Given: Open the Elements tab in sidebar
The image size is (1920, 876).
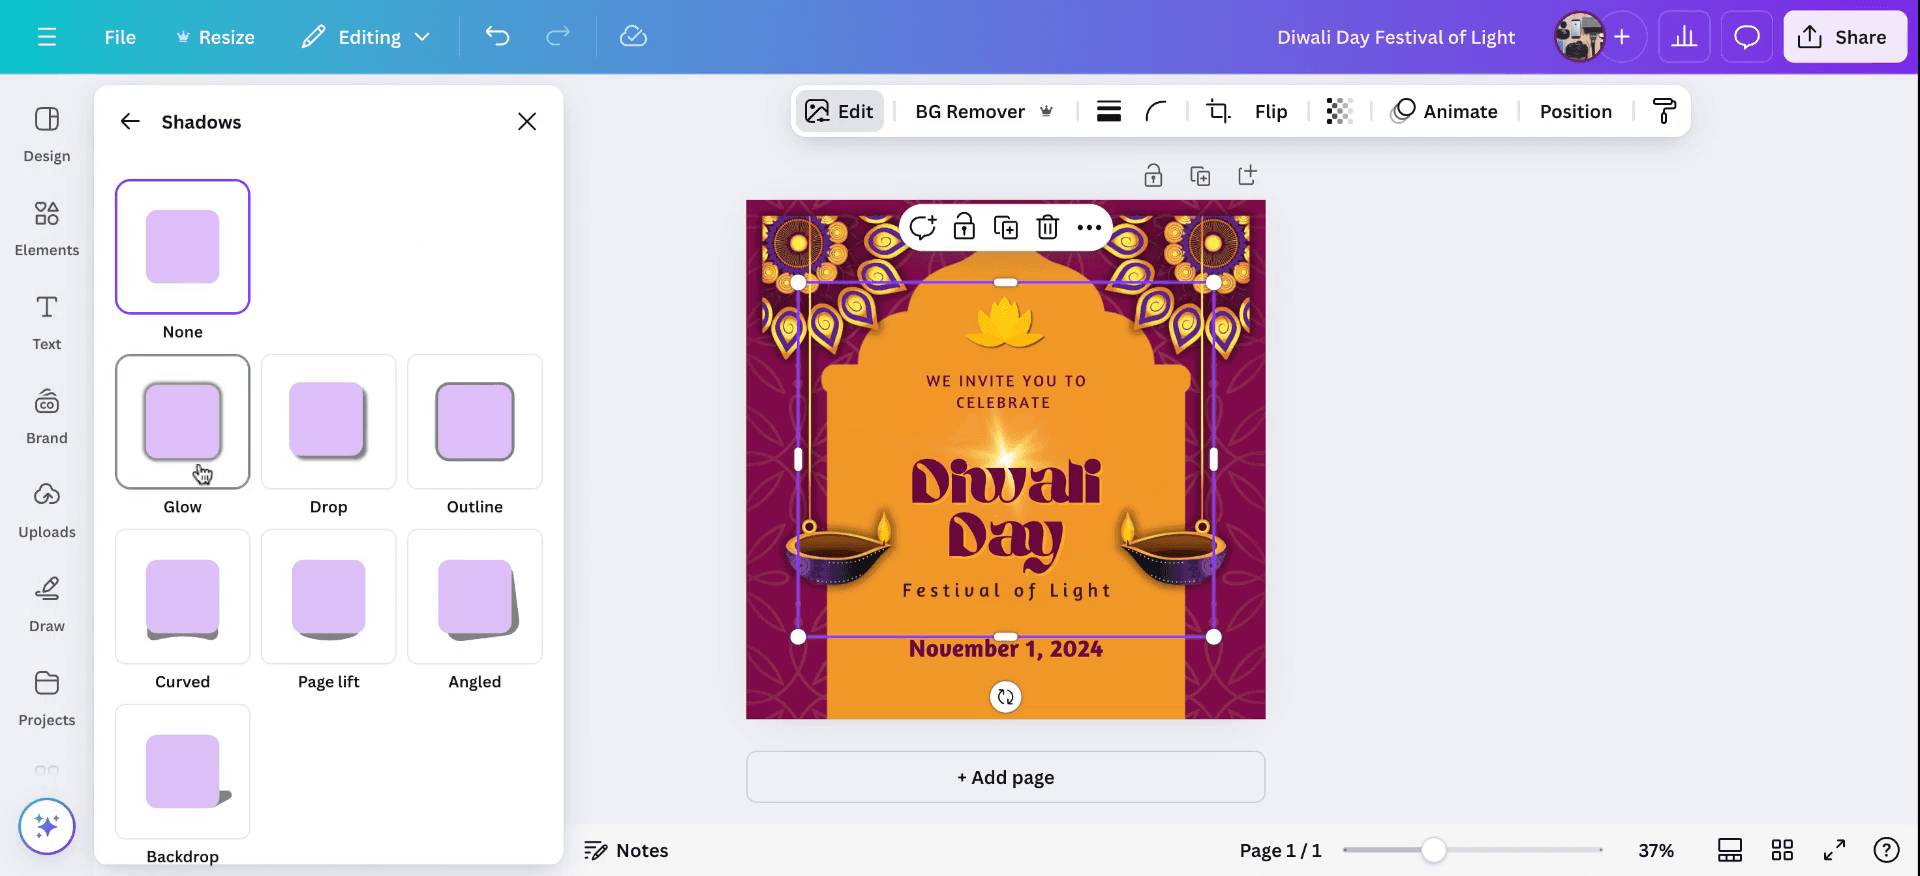Looking at the screenshot, I should [47, 227].
